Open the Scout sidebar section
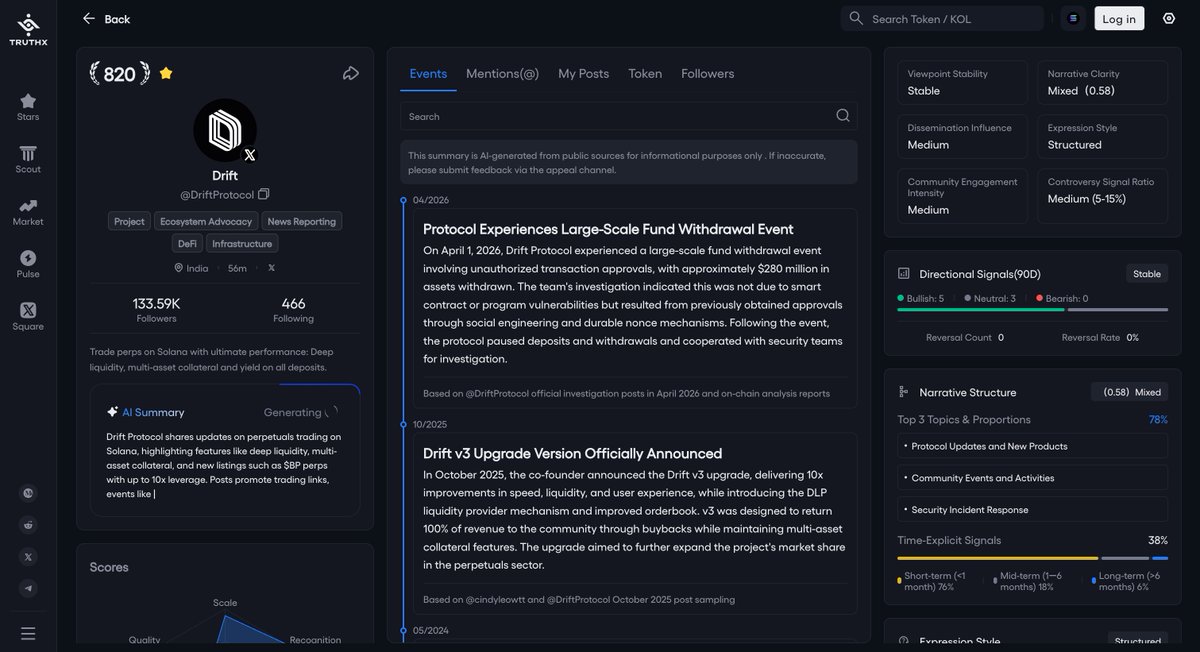 (x=28, y=160)
